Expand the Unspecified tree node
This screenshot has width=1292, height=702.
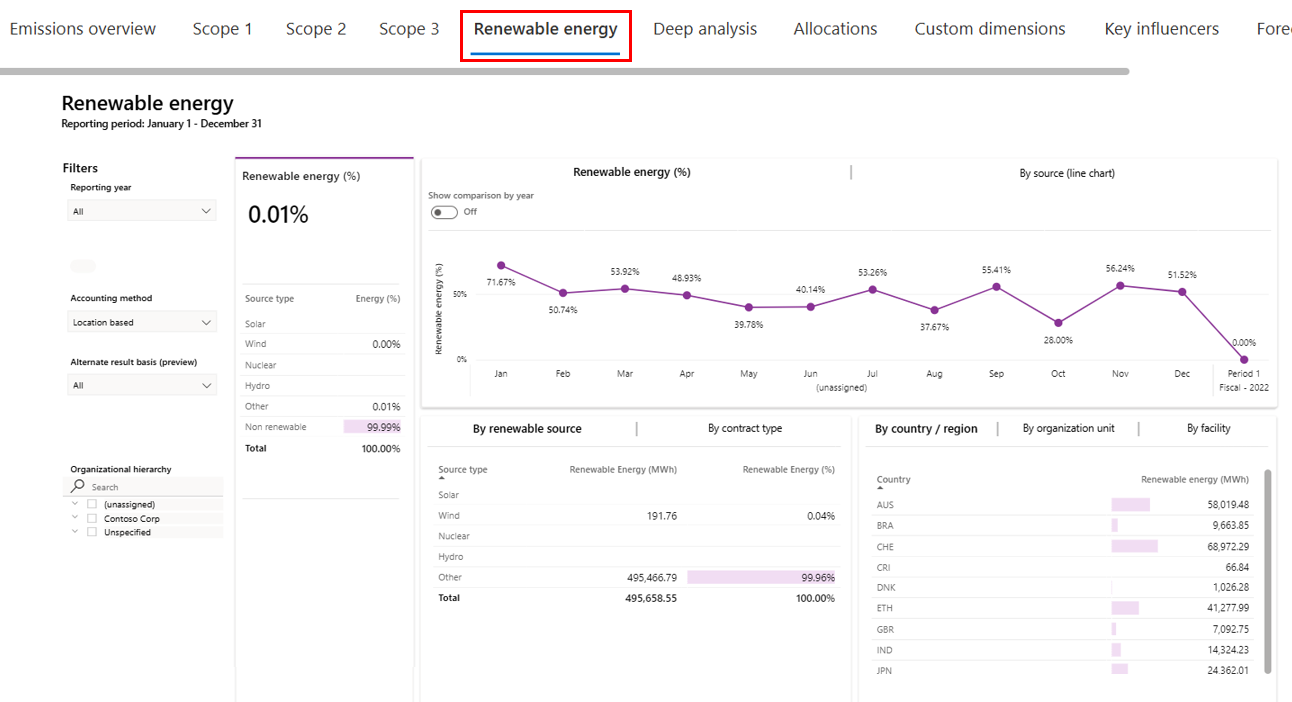point(74,531)
